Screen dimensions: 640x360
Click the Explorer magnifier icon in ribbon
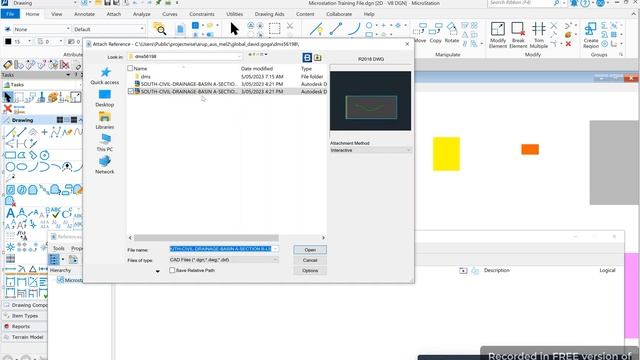tap(160, 29)
